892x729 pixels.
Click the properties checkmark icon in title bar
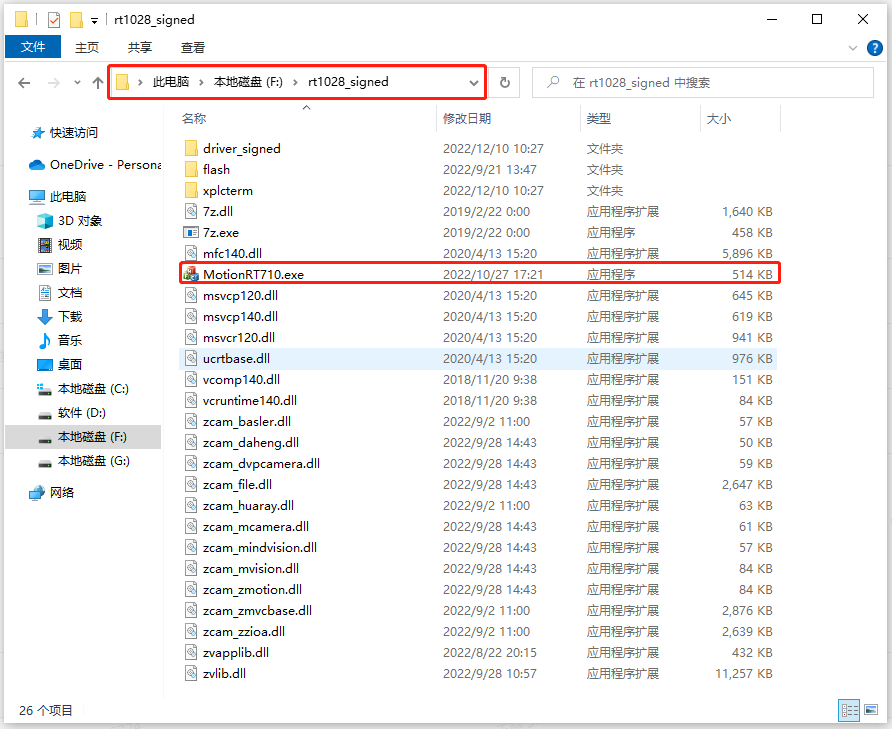(54, 20)
